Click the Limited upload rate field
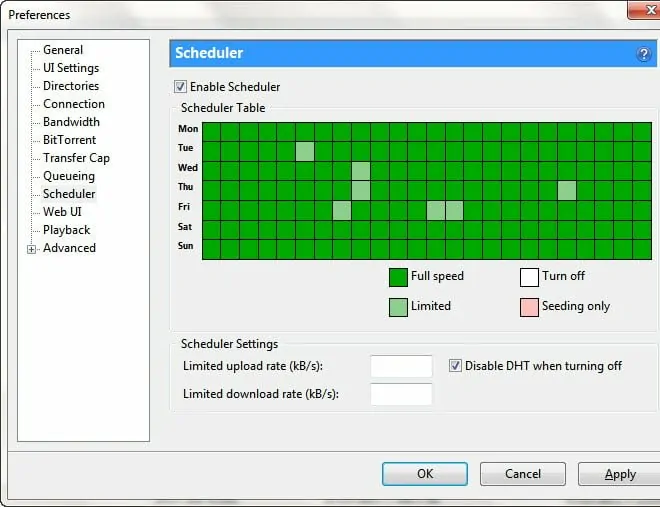 click(401, 366)
